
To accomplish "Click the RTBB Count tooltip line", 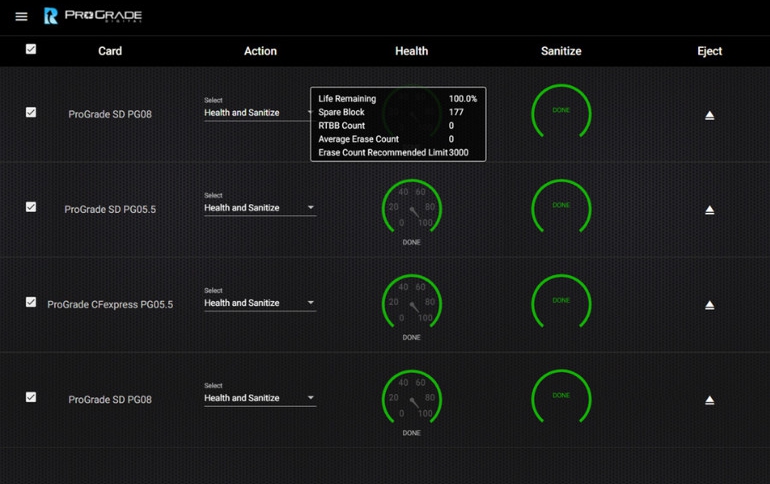I will click(x=386, y=126).
